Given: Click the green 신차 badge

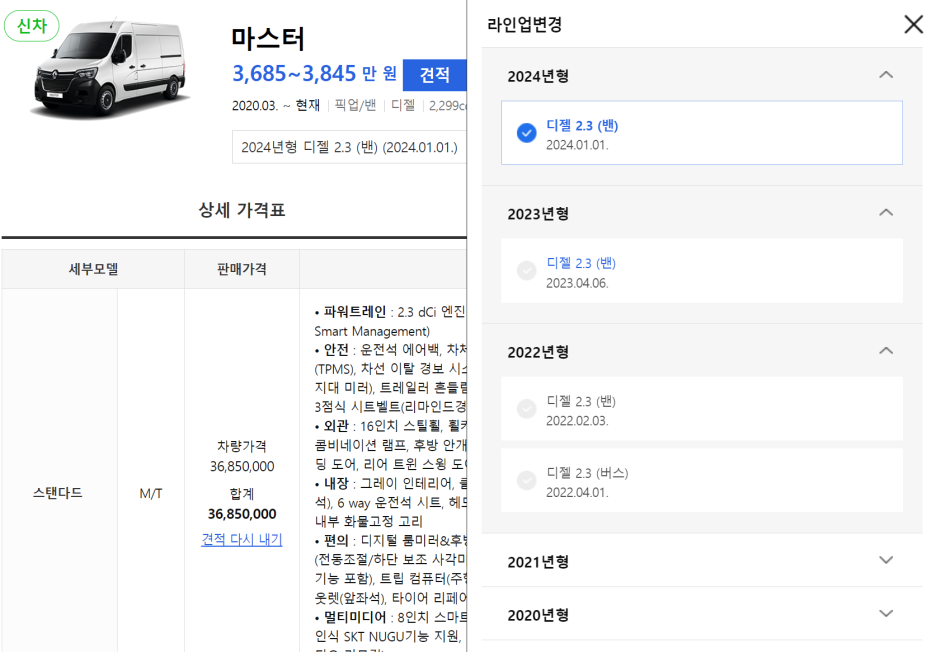Looking at the screenshot, I should point(32,26).
